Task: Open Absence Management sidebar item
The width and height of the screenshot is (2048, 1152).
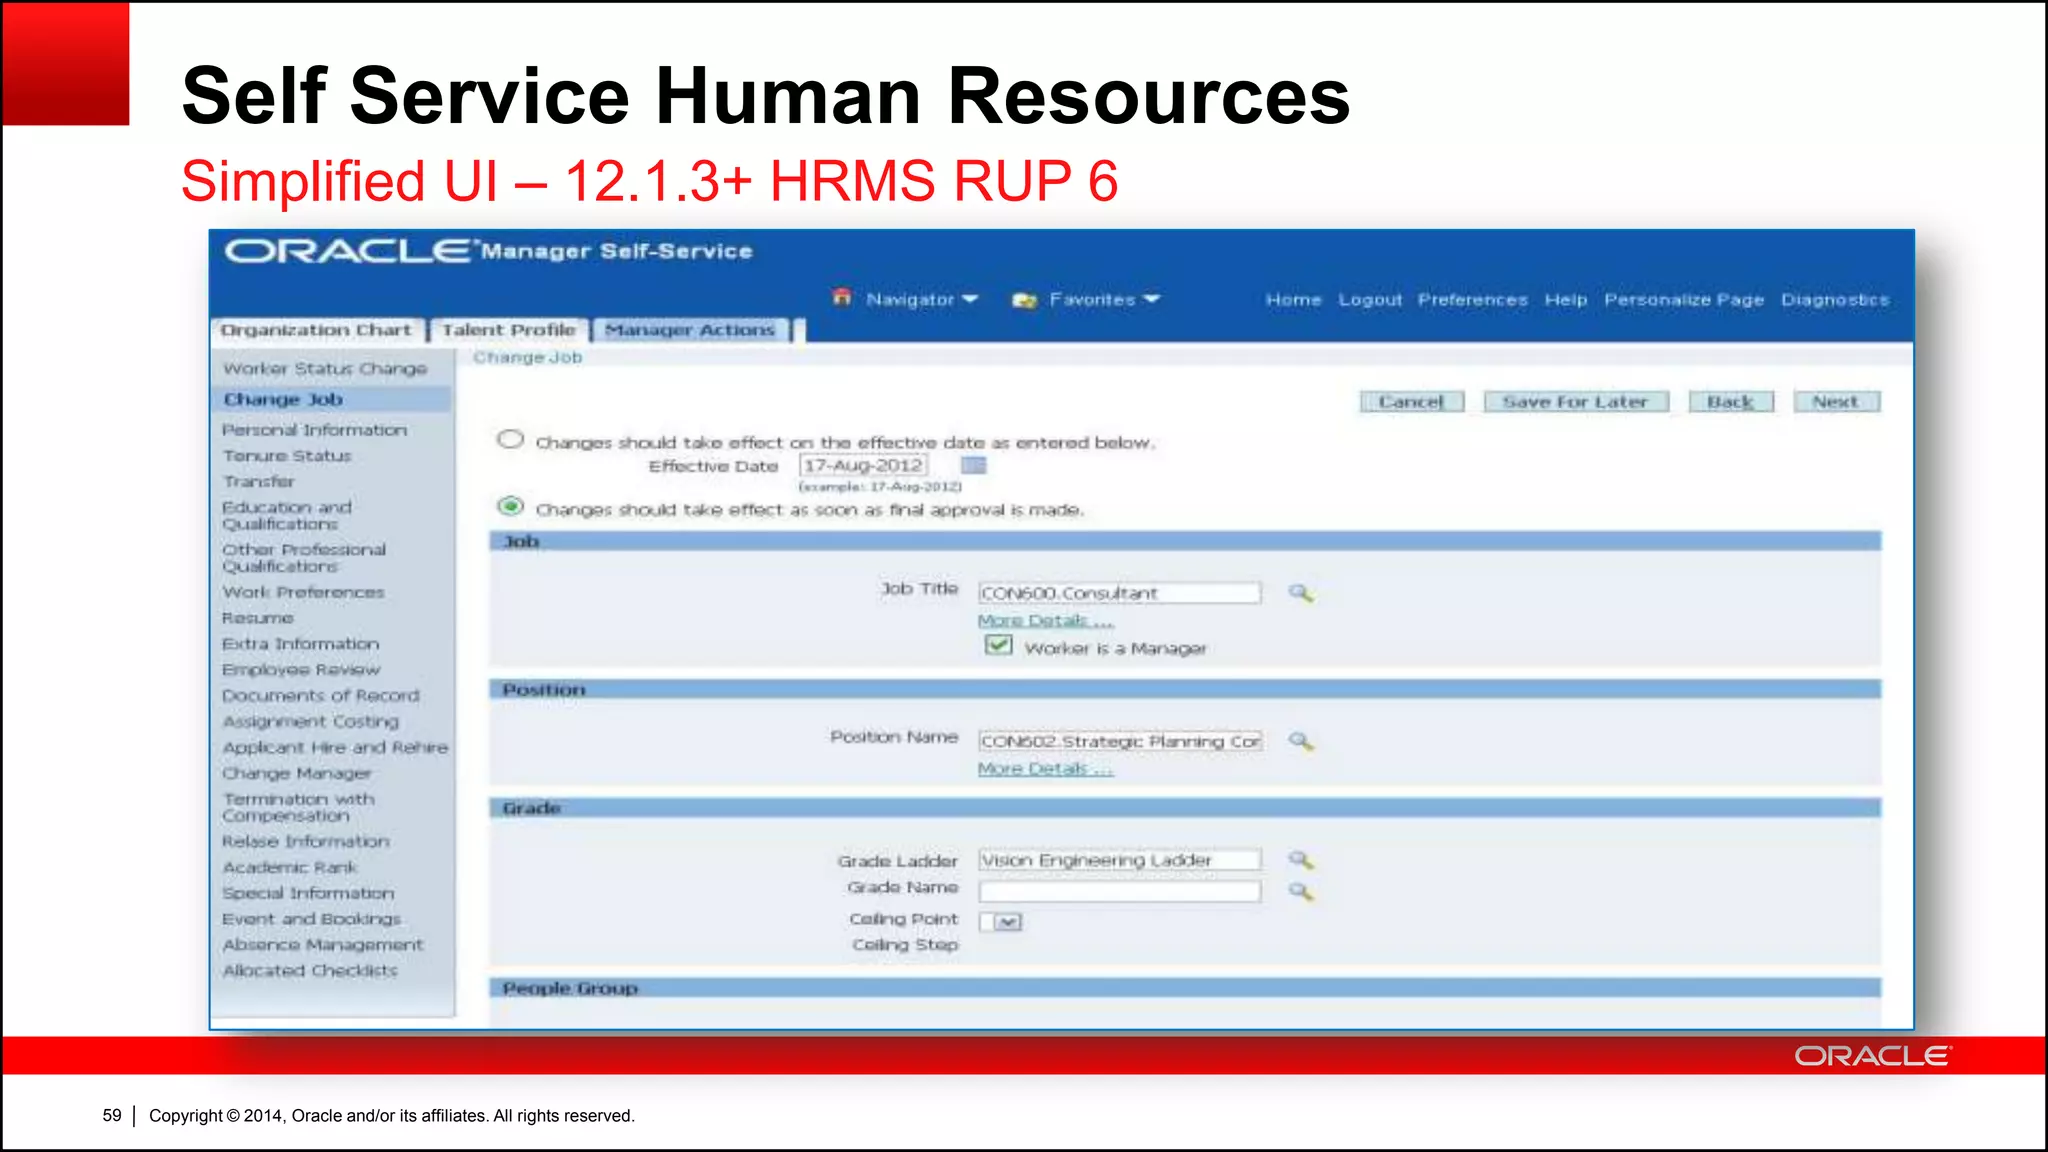Action: pyautogui.click(x=323, y=945)
